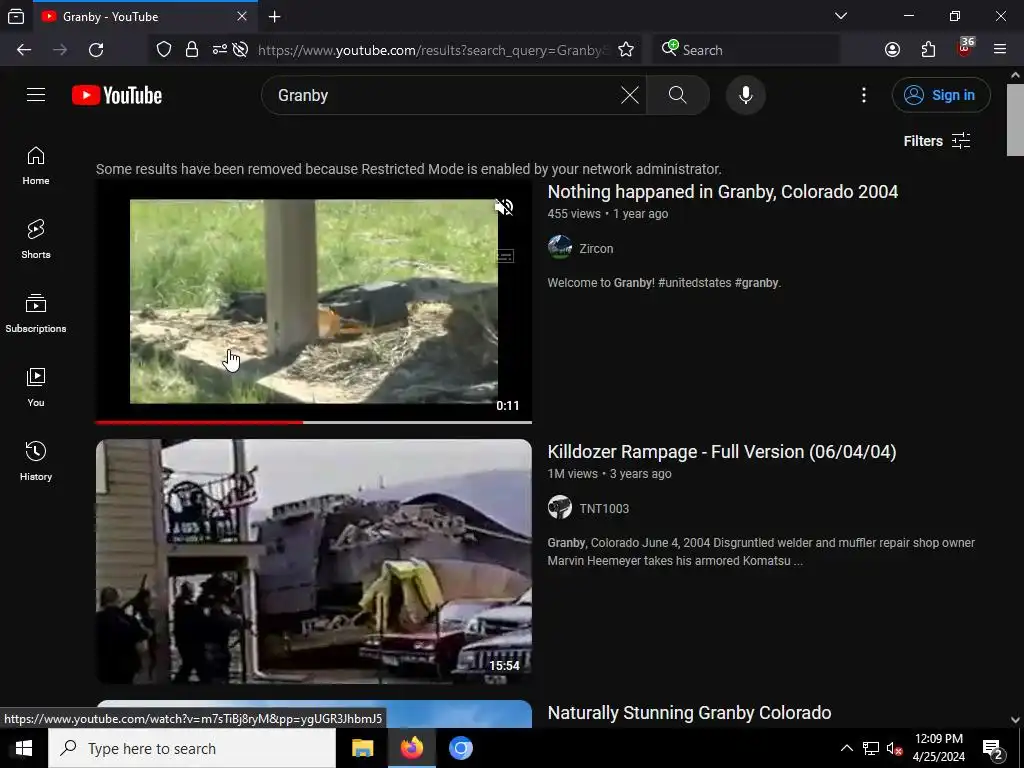This screenshot has width=1024, height=768.
Task: Start voice search with the microphone
Action: point(745,95)
